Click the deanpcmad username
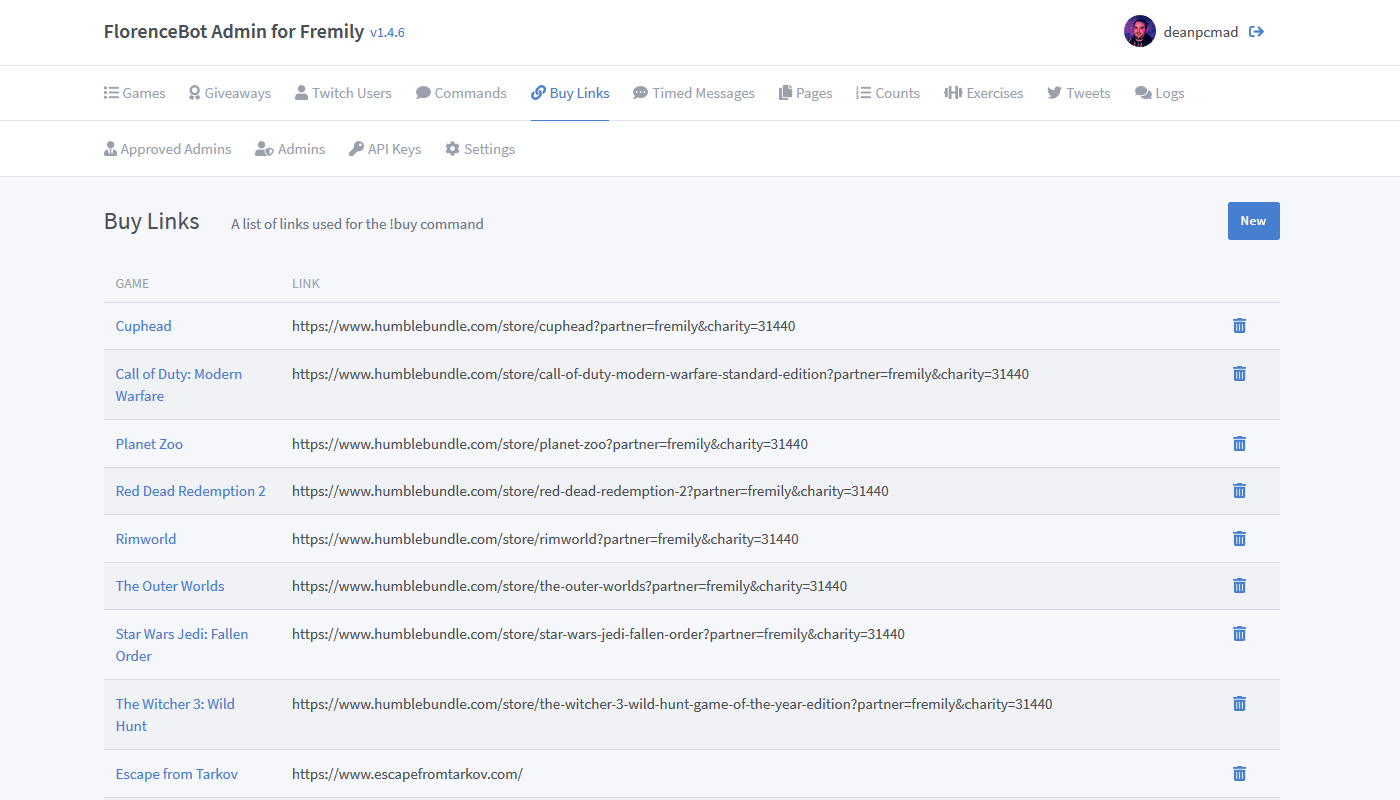The image size is (1400, 800). click(x=1201, y=32)
